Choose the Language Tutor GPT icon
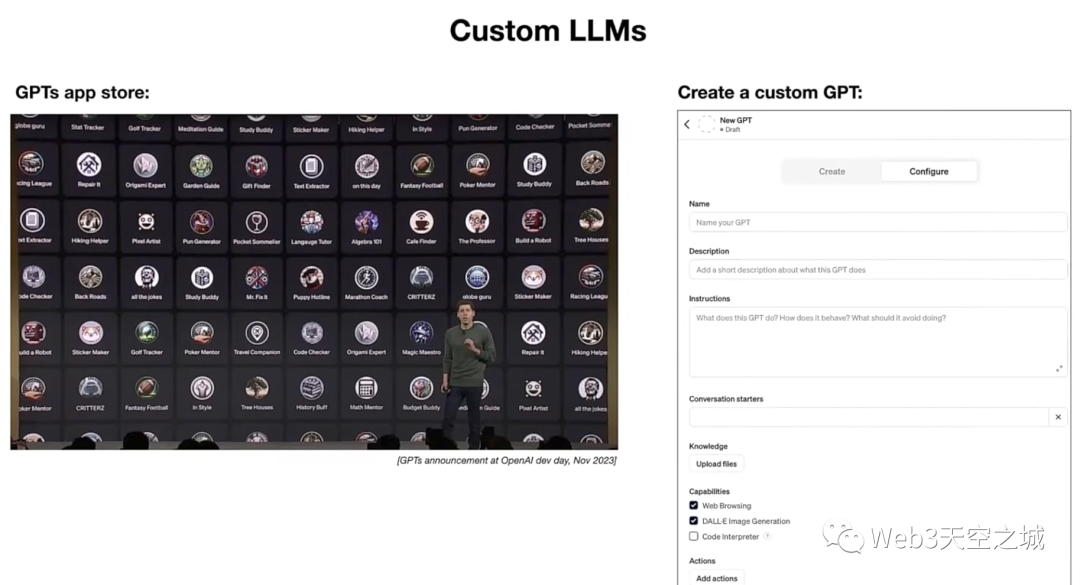1080x585 pixels. tap(311, 222)
